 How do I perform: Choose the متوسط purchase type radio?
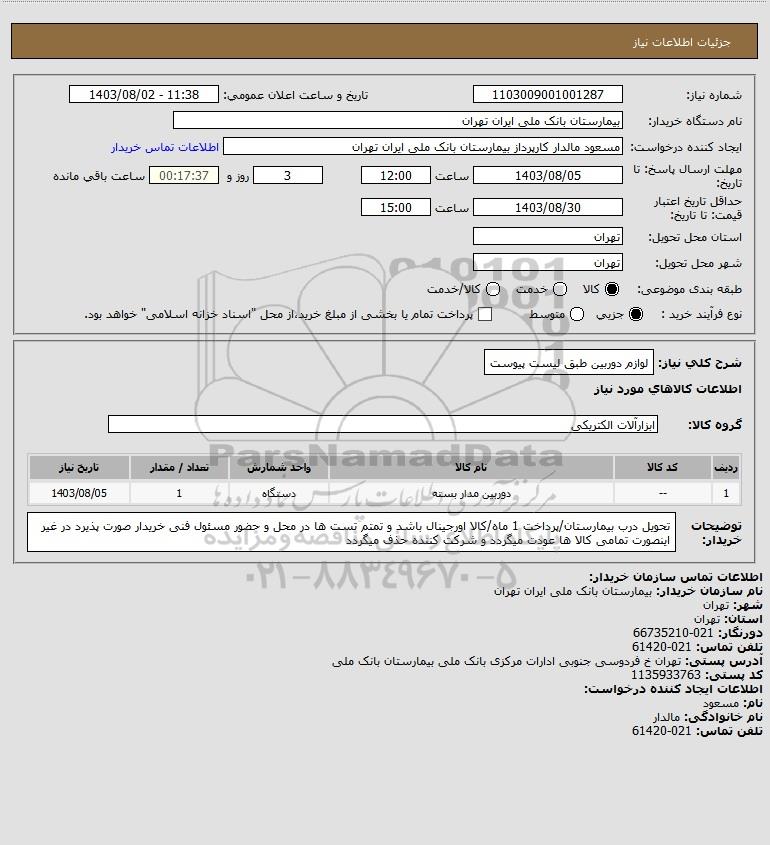577,314
